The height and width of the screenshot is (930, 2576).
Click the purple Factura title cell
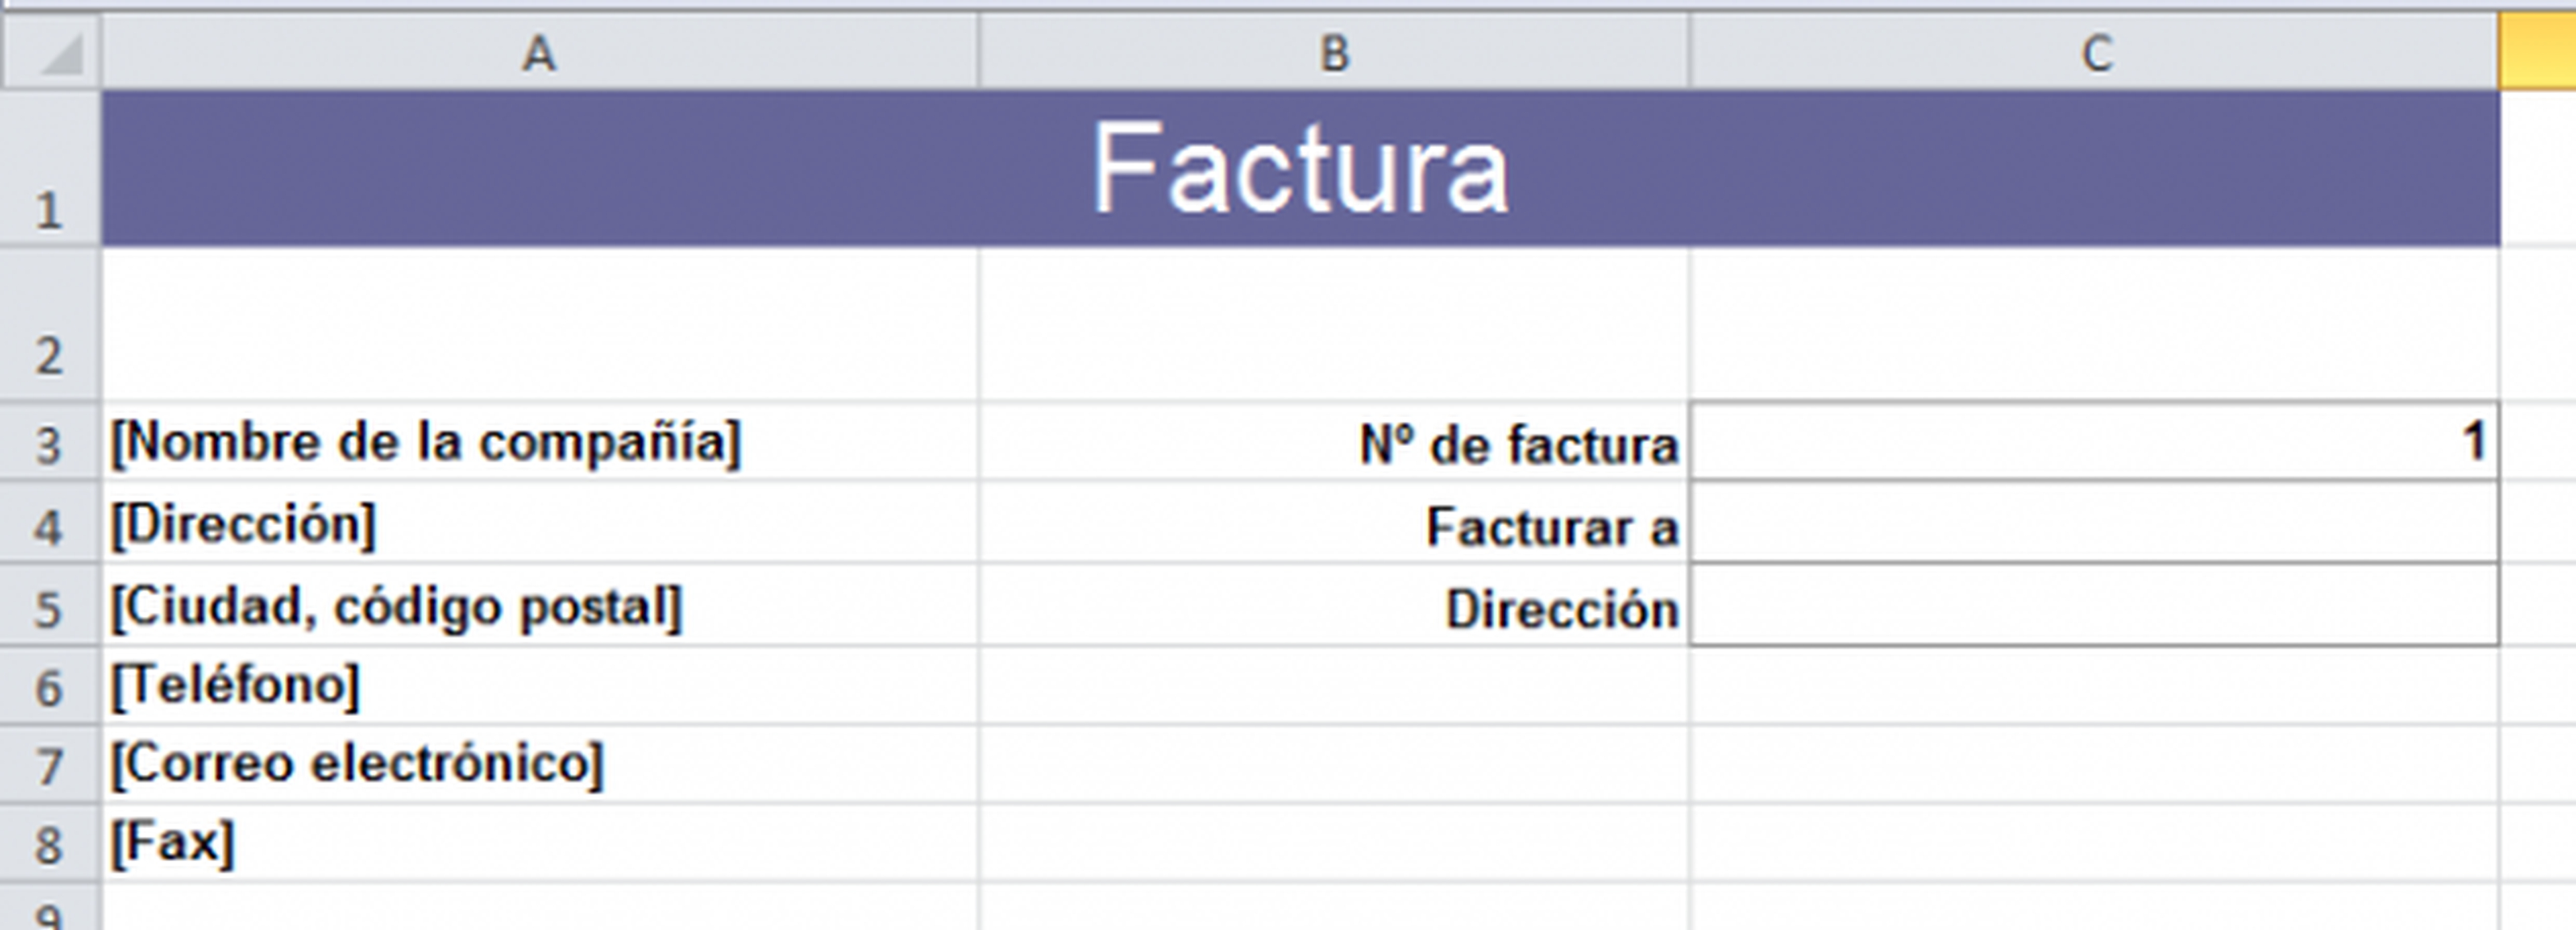[x=1300, y=168]
